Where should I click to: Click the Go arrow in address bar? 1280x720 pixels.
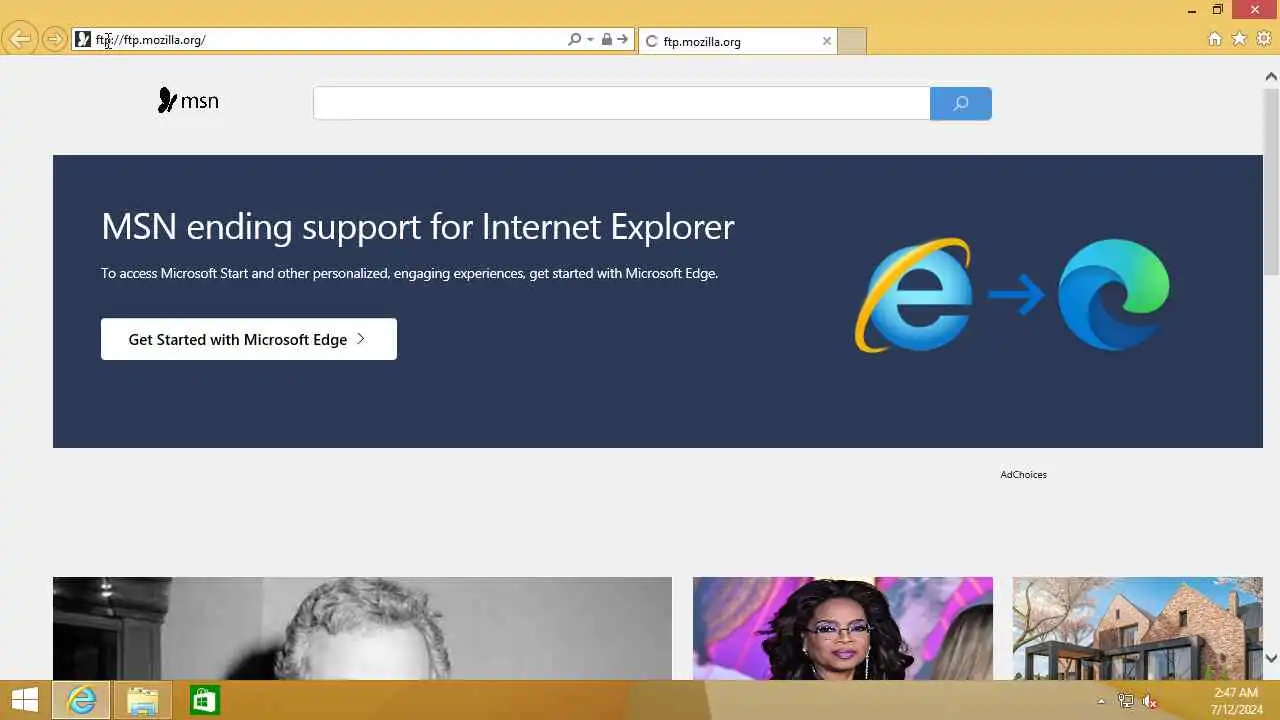tap(622, 40)
